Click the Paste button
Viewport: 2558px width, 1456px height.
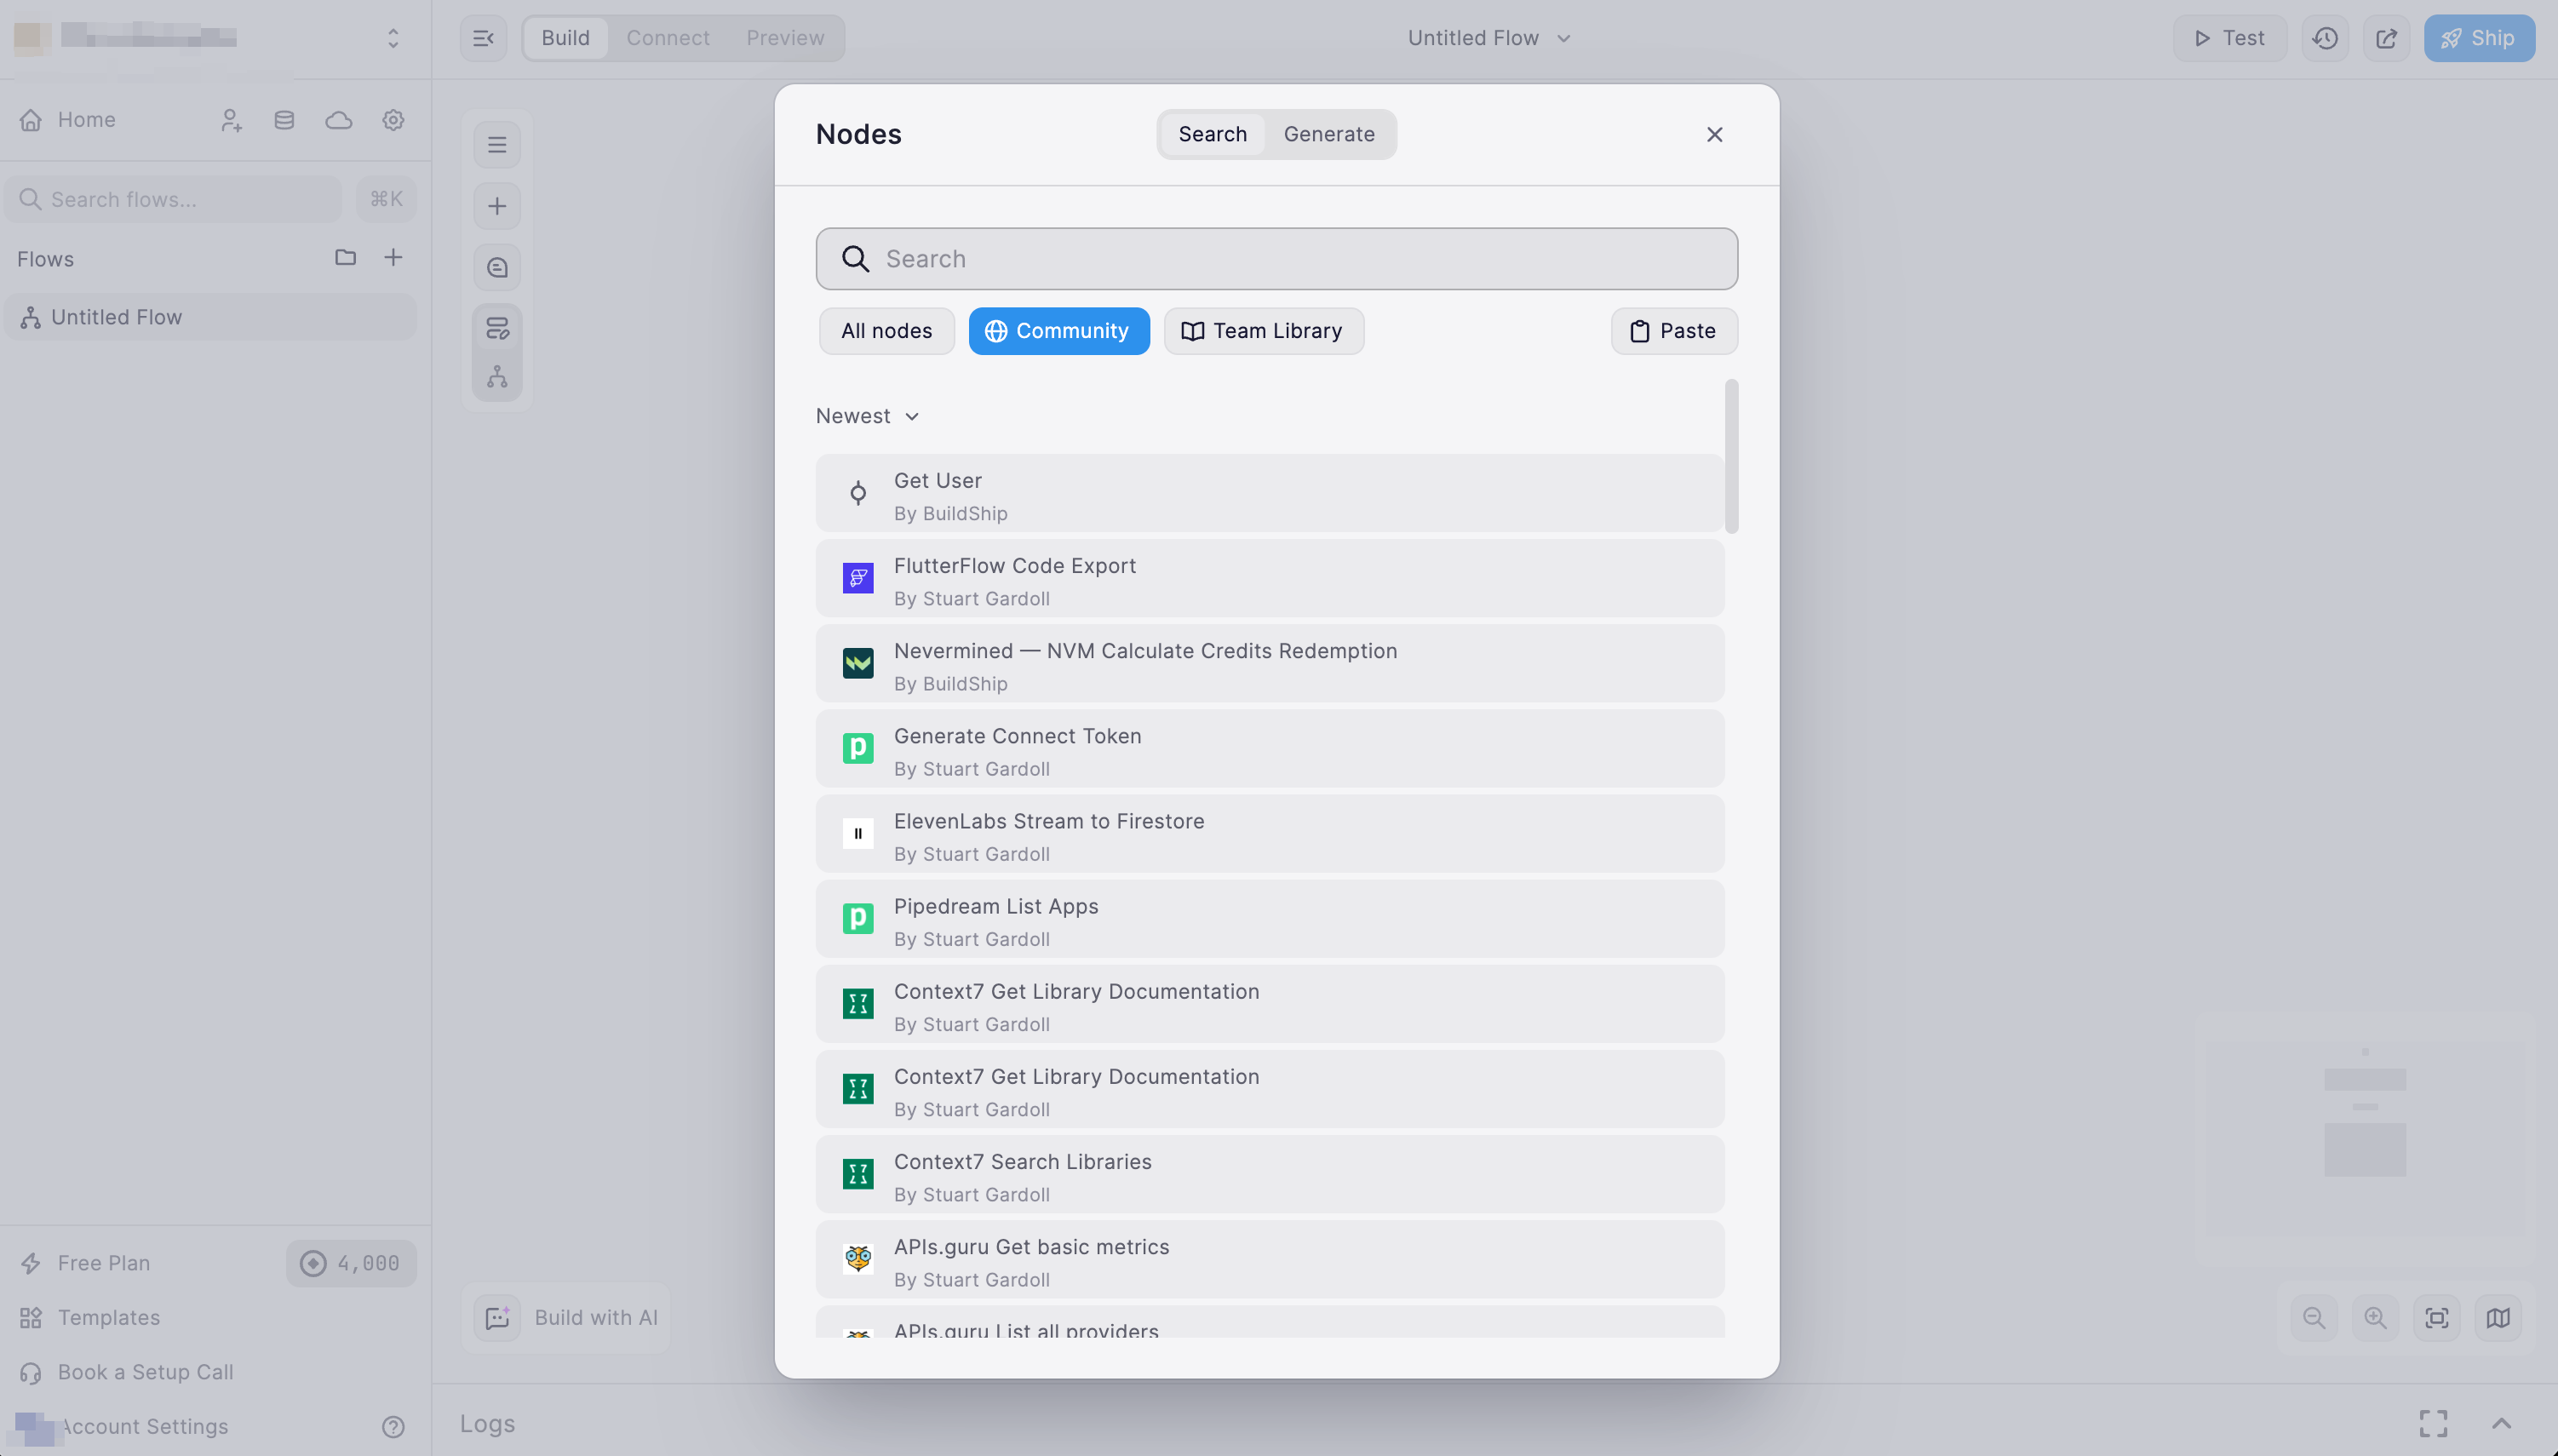[x=1674, y=331]
